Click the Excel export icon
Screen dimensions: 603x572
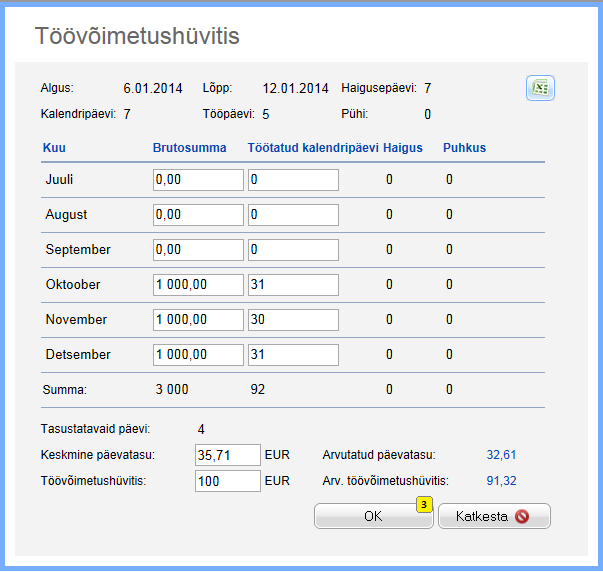pyautogui.click(x=540, y=88)
